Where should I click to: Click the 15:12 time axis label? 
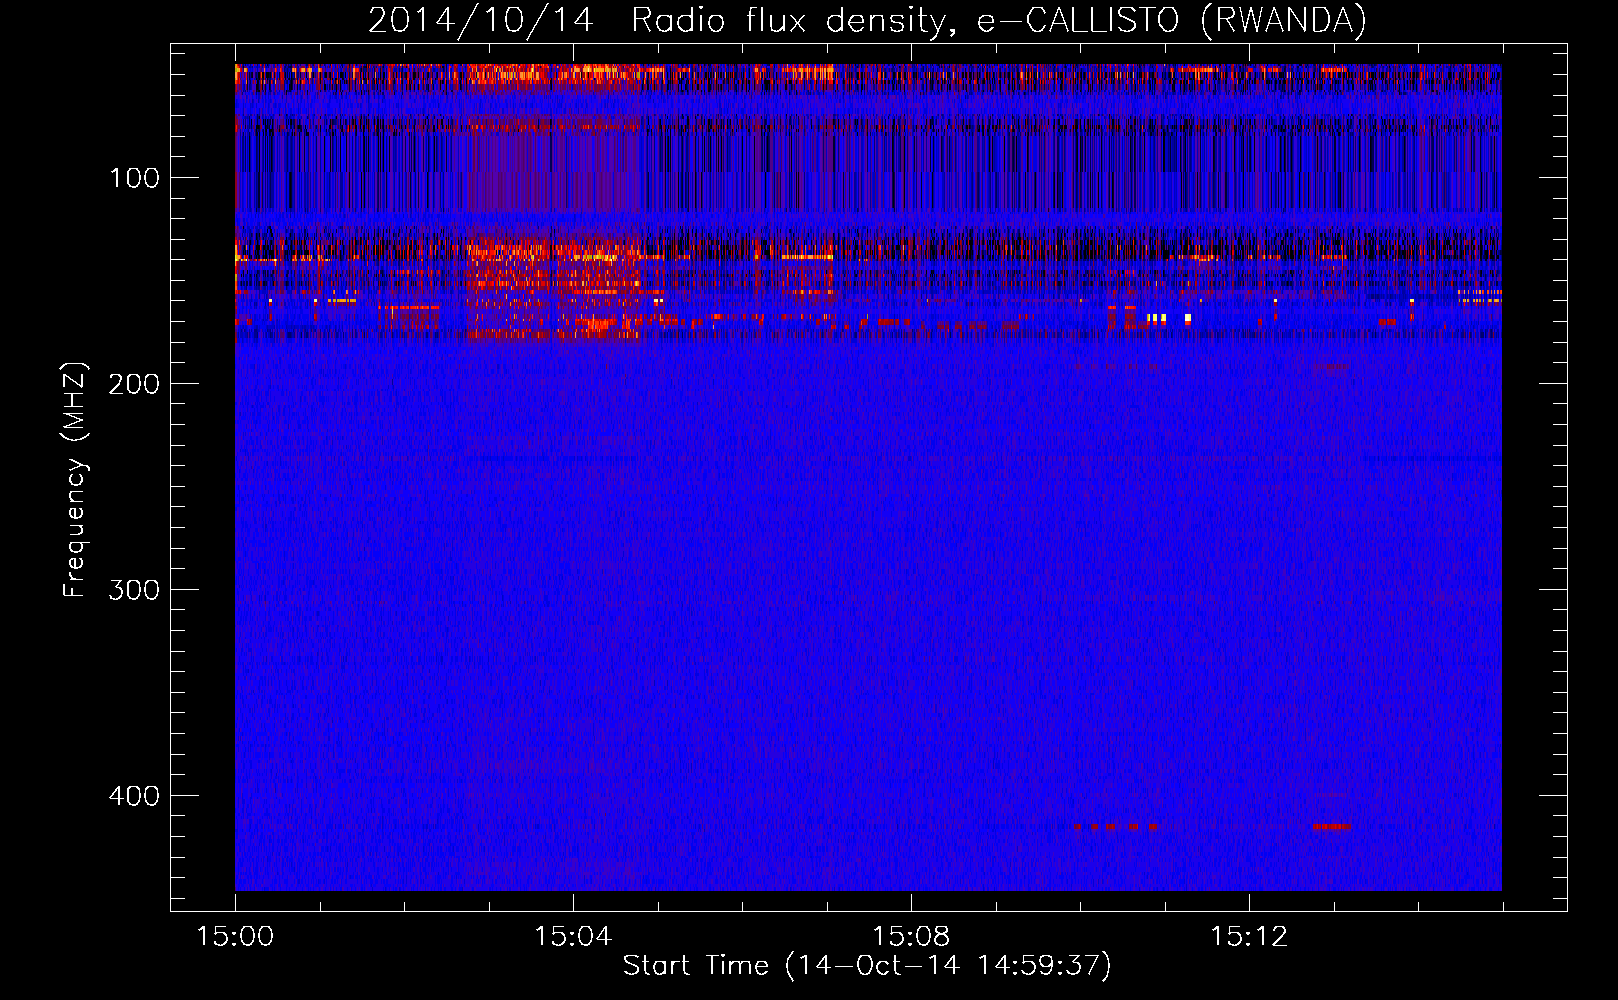click(x=1248, y=937)
